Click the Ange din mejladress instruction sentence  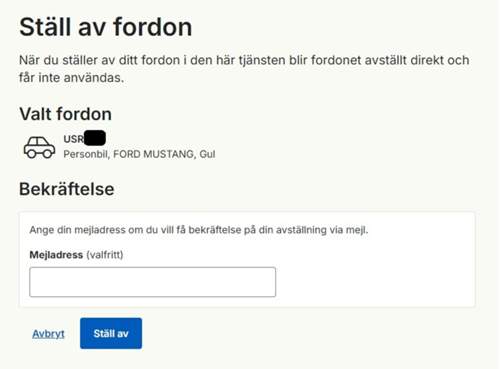point(199,230)
